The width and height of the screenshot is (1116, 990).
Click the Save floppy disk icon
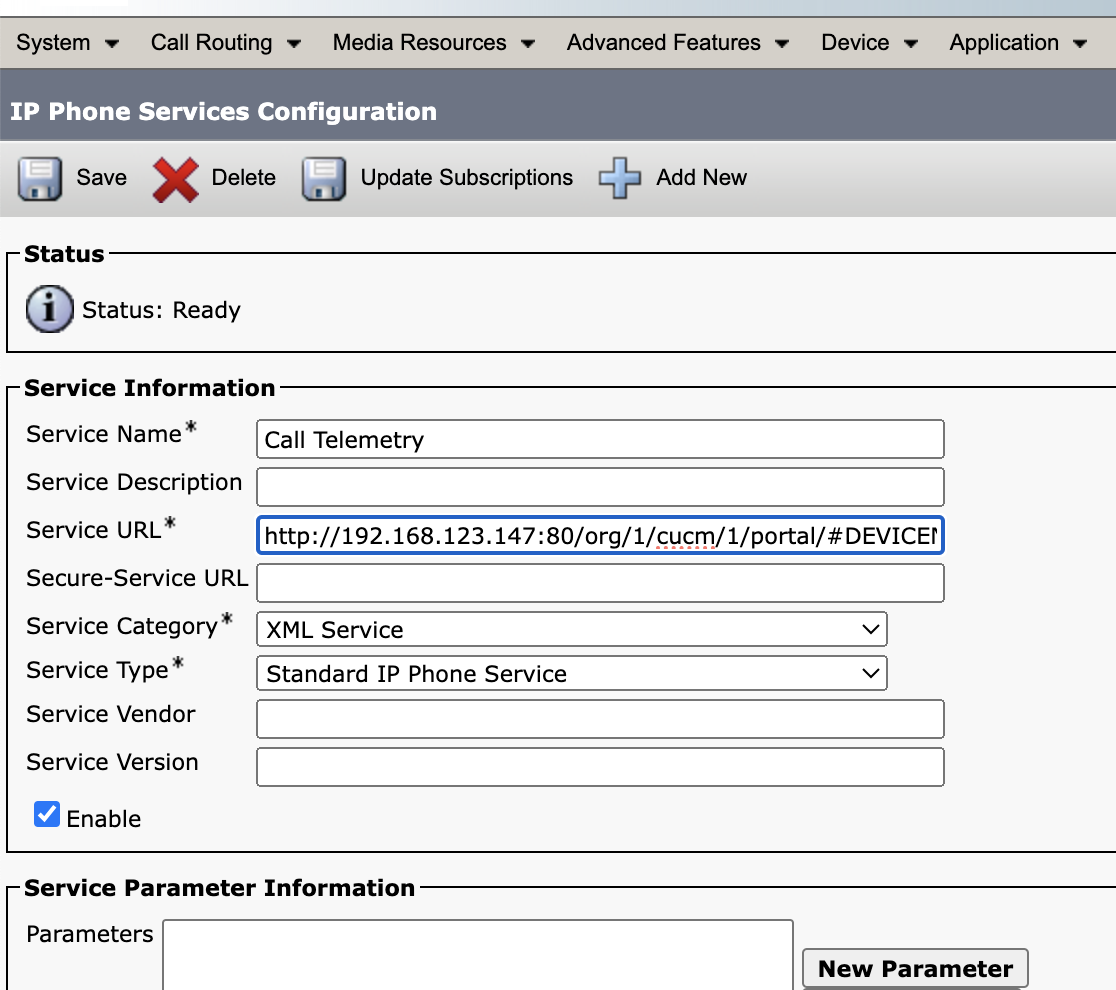tap(40, 177)
